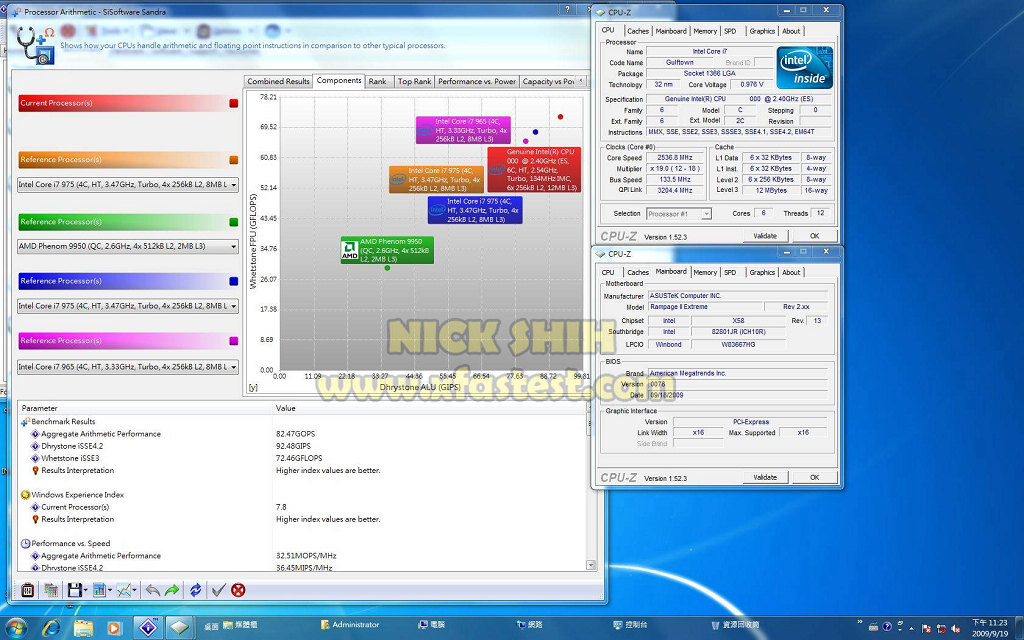Open the Intel Core i7 965 reference dropdown

pos(128,367)
